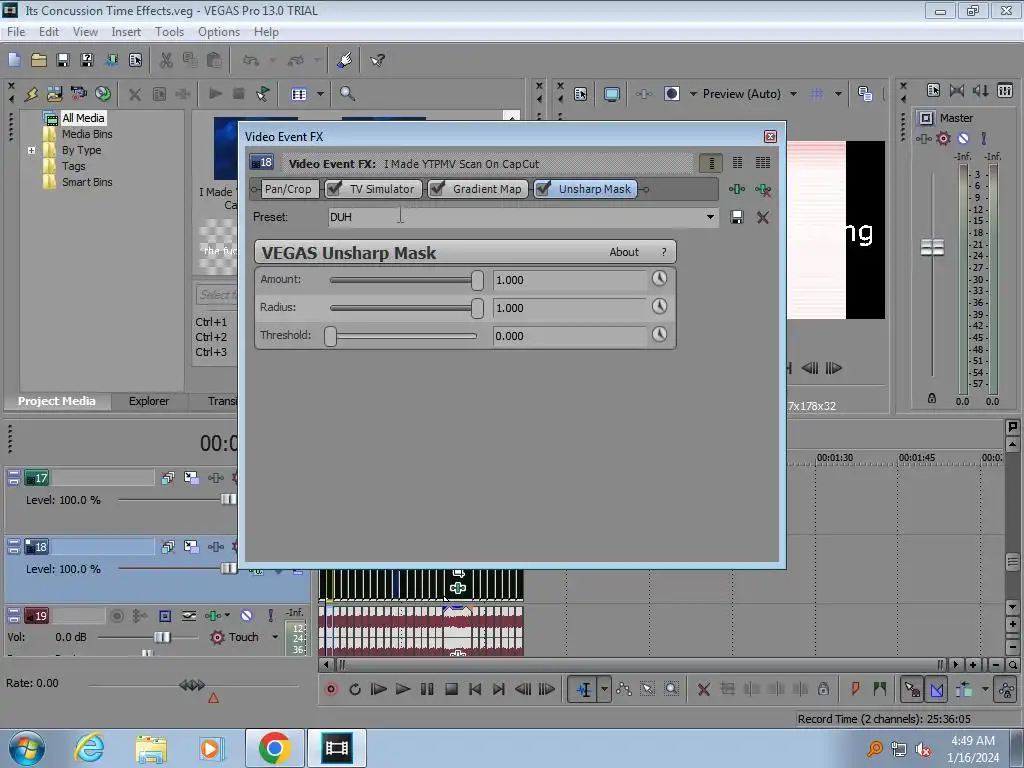The height and width of the screenshot is (768, 1024).
Task: Toggle track 19 solo exclamation icon
Action: click(x=270, y=615)
